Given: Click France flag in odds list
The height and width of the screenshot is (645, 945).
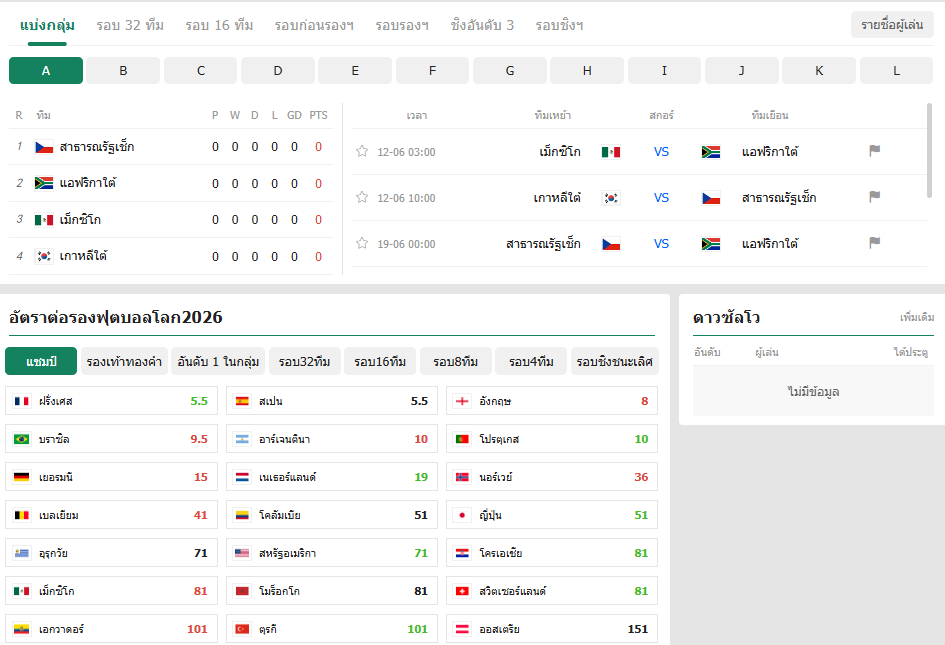Looking at the screenshot, I should pyautogui.click(x=22, y=401).
